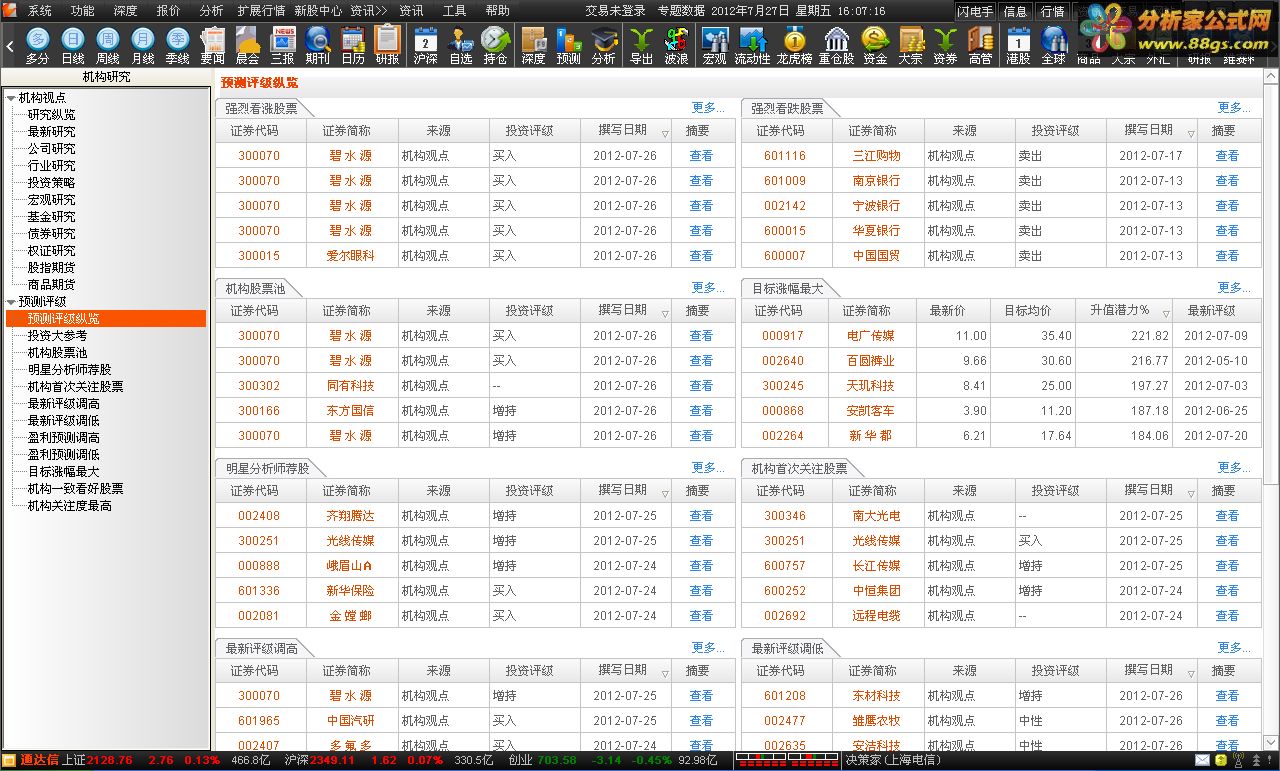Image resolution: width=1280 pixels, height=771 pixels.
Task: Open the 功能 menu
Action: click(83, 11)
